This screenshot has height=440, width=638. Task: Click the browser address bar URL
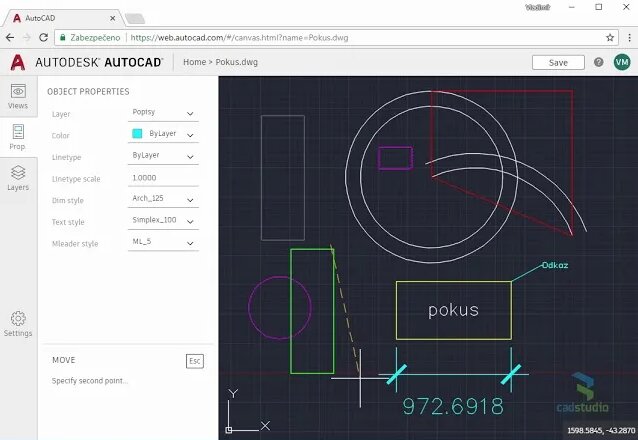[x=239, y=38]
